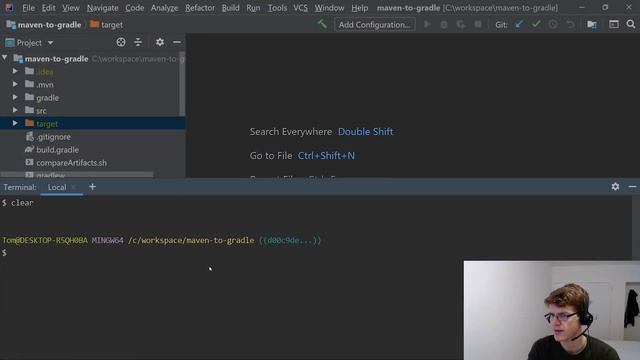Open the Edit menu

click(48, 8)
